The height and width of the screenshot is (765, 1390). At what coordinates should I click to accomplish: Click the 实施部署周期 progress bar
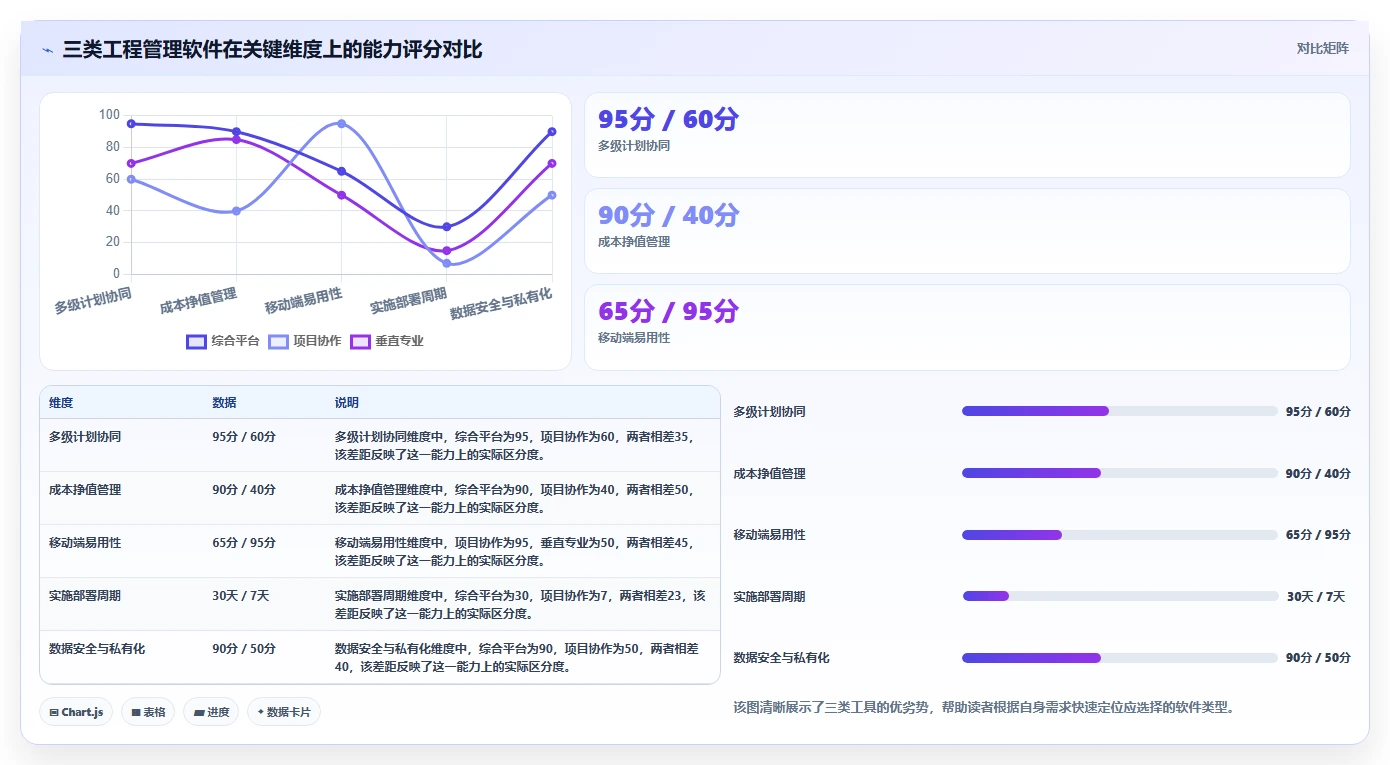click(1120, 596)
